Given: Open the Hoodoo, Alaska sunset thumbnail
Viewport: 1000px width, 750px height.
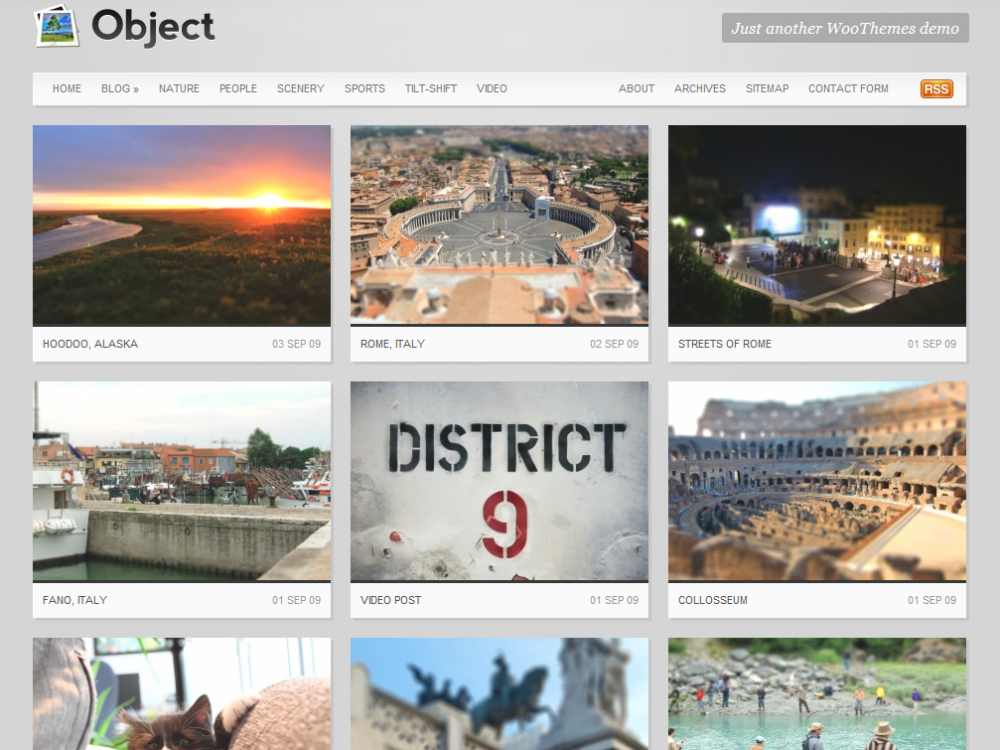Looking at the screenshot, I should point(182,225).
